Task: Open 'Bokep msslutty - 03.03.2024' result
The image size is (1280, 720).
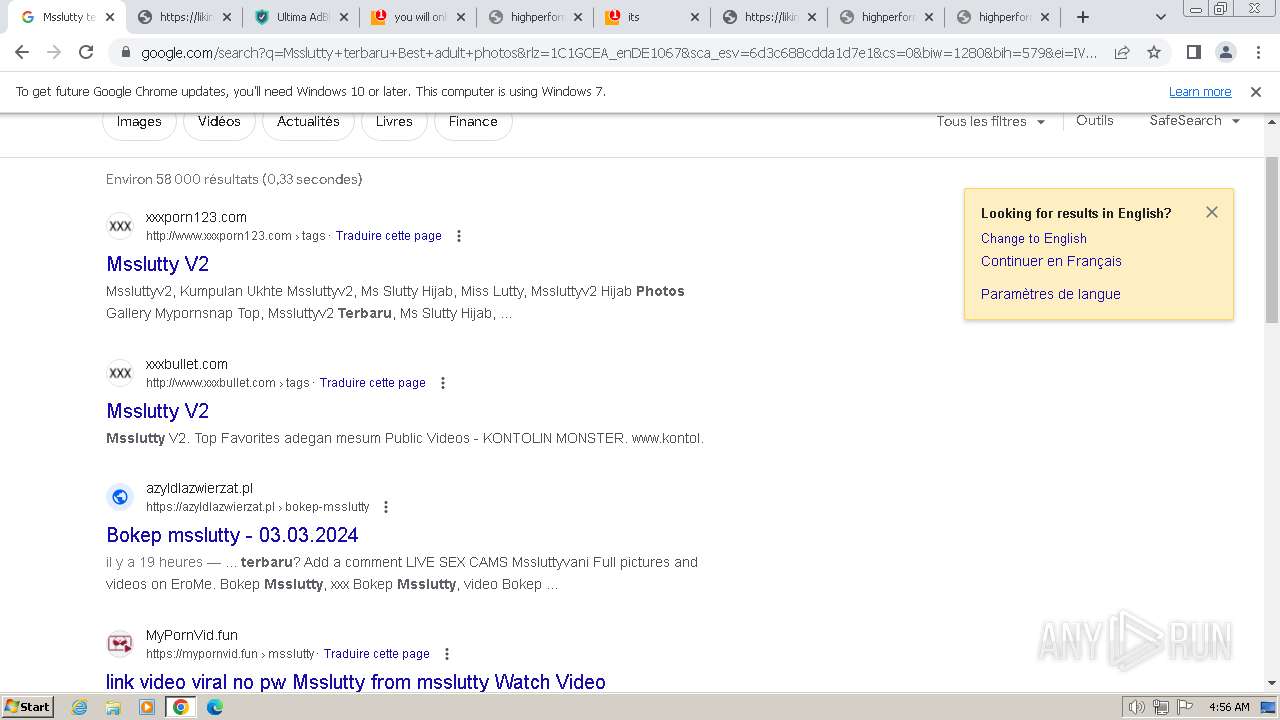Action: (232, 535)
